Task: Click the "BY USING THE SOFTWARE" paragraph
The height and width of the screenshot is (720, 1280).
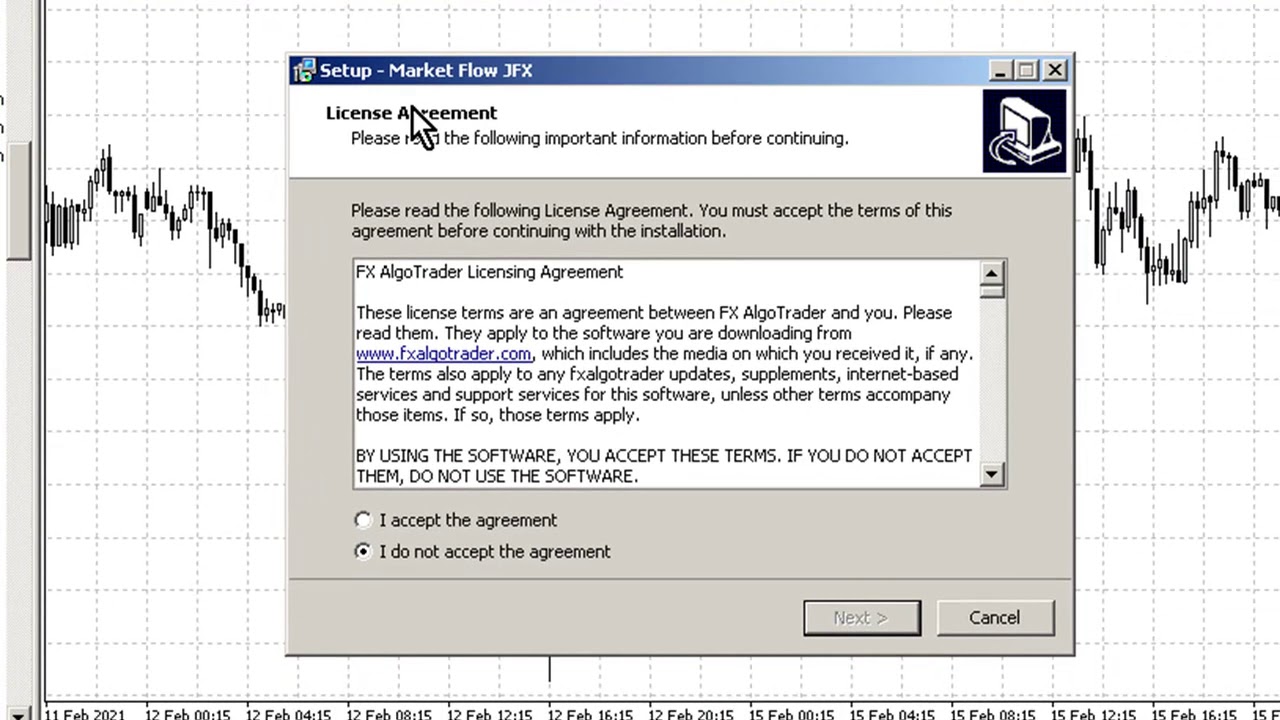Action: [x=664, y=466]
